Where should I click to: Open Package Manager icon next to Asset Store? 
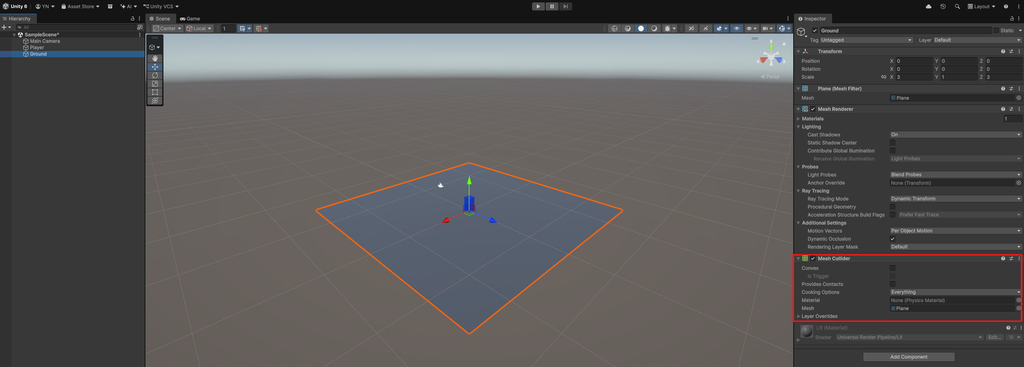110,6
